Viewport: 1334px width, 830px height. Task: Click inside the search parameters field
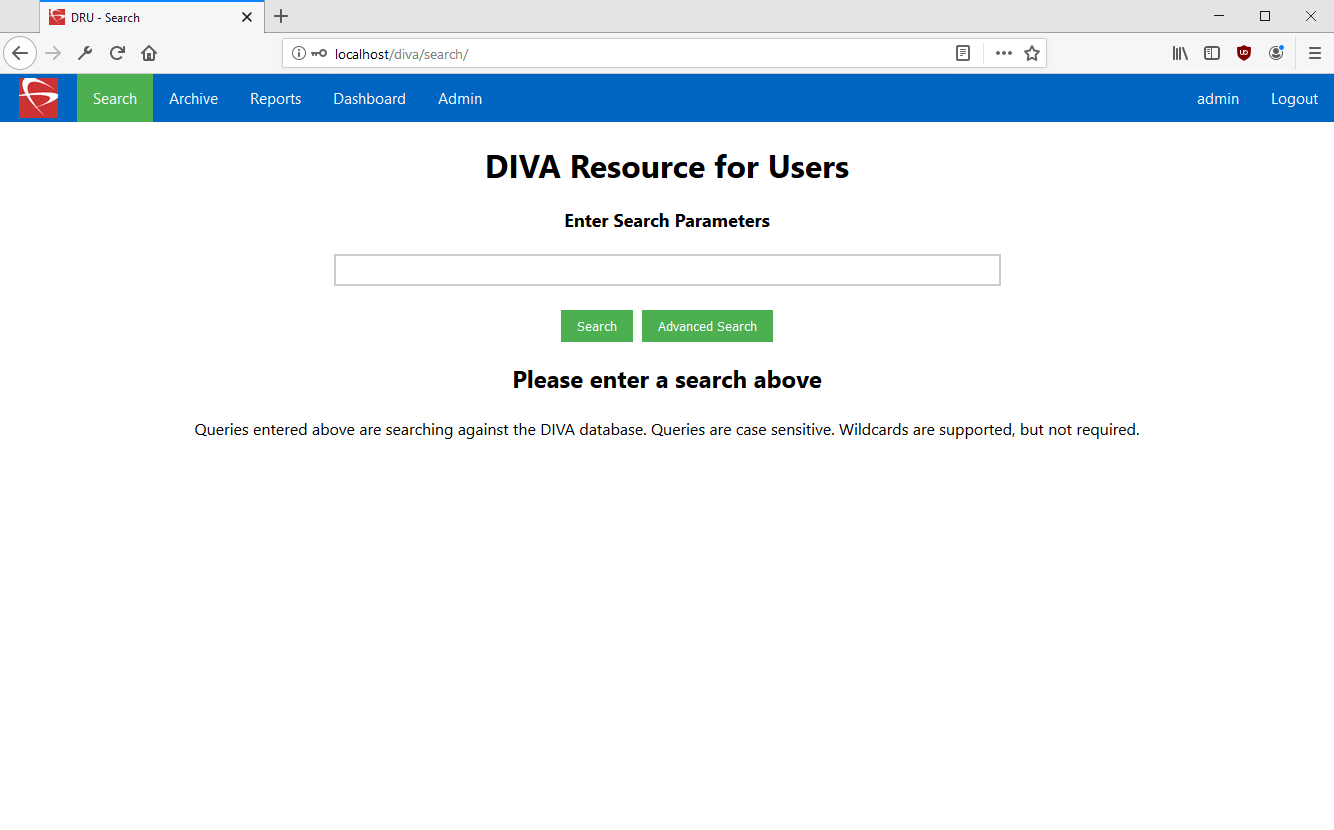click(x=667, y=270)
